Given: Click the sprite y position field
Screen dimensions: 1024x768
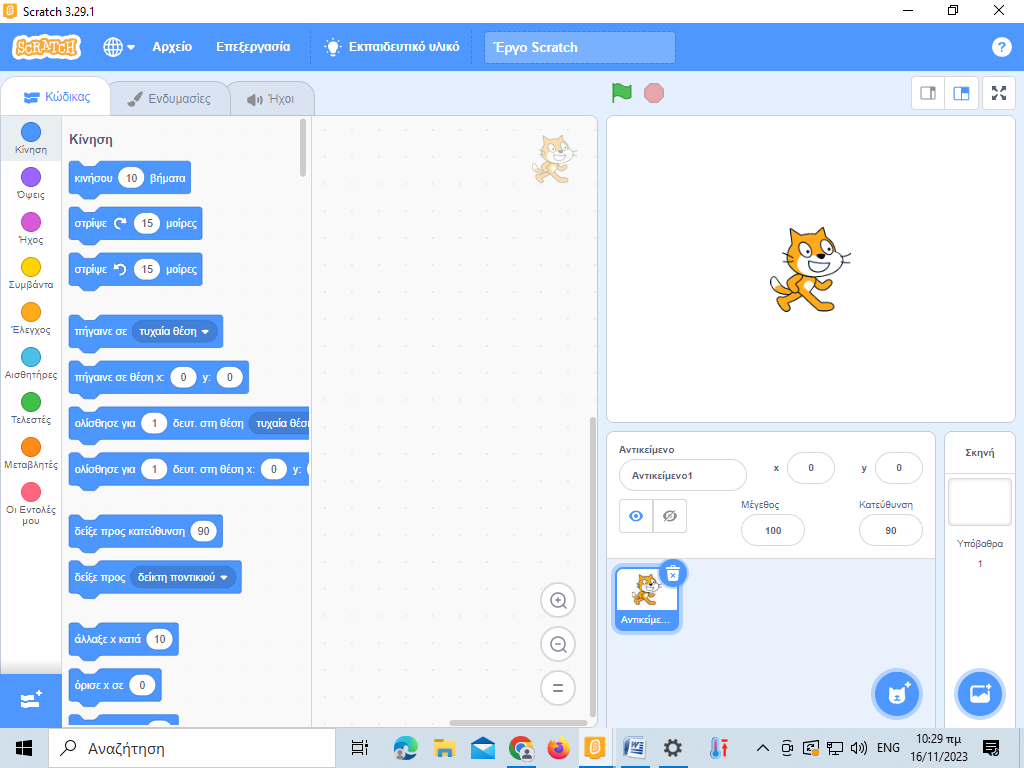Looking at the screenshot, I should point(899,468).
